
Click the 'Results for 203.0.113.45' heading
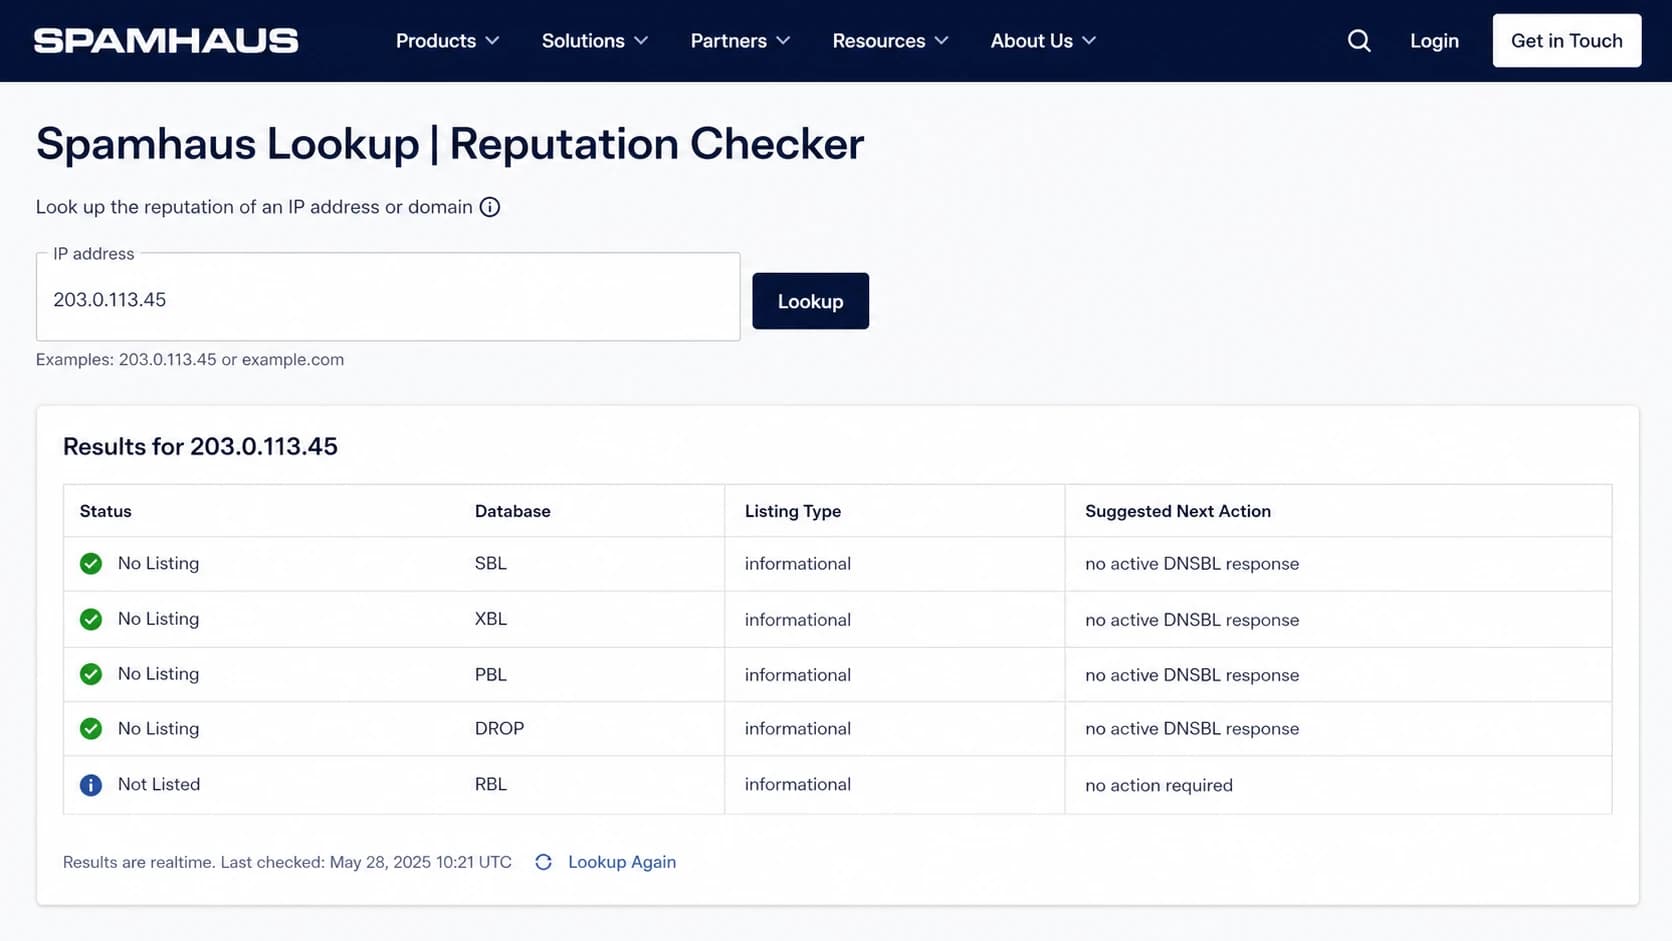click(200, 446)
